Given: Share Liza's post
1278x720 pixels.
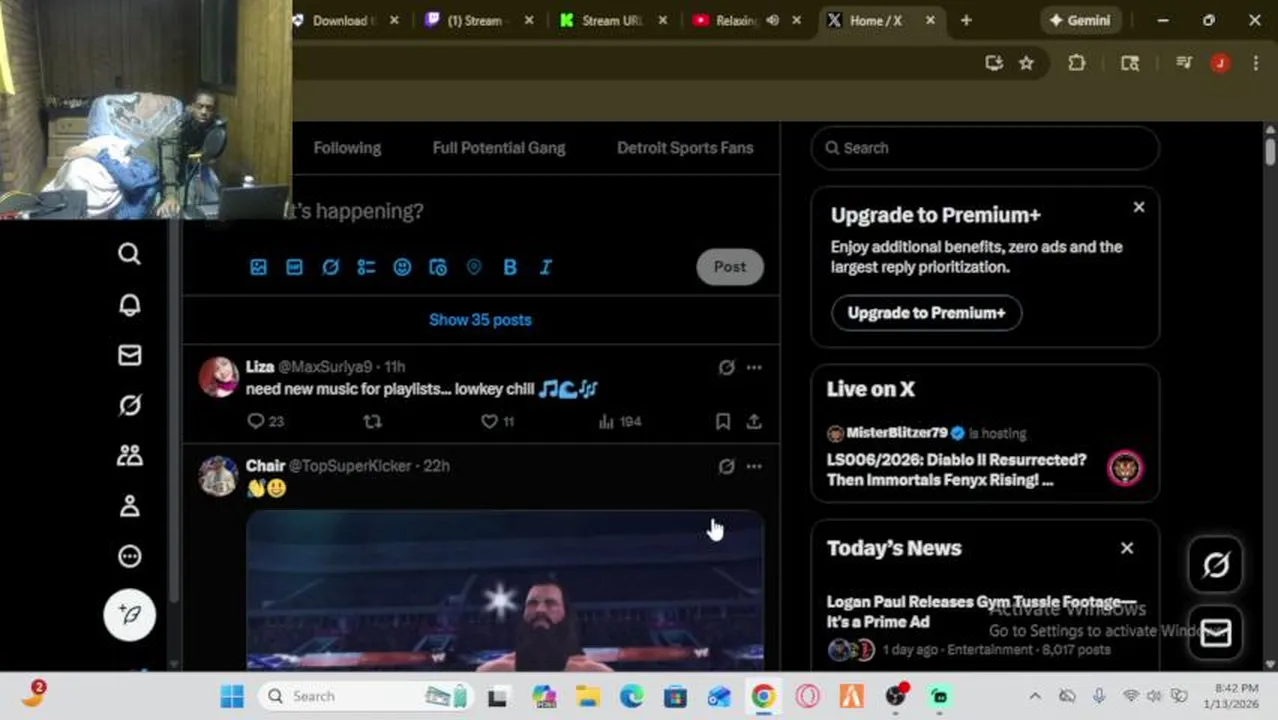Looking at the screenshot, I should (x=754, y=421).
